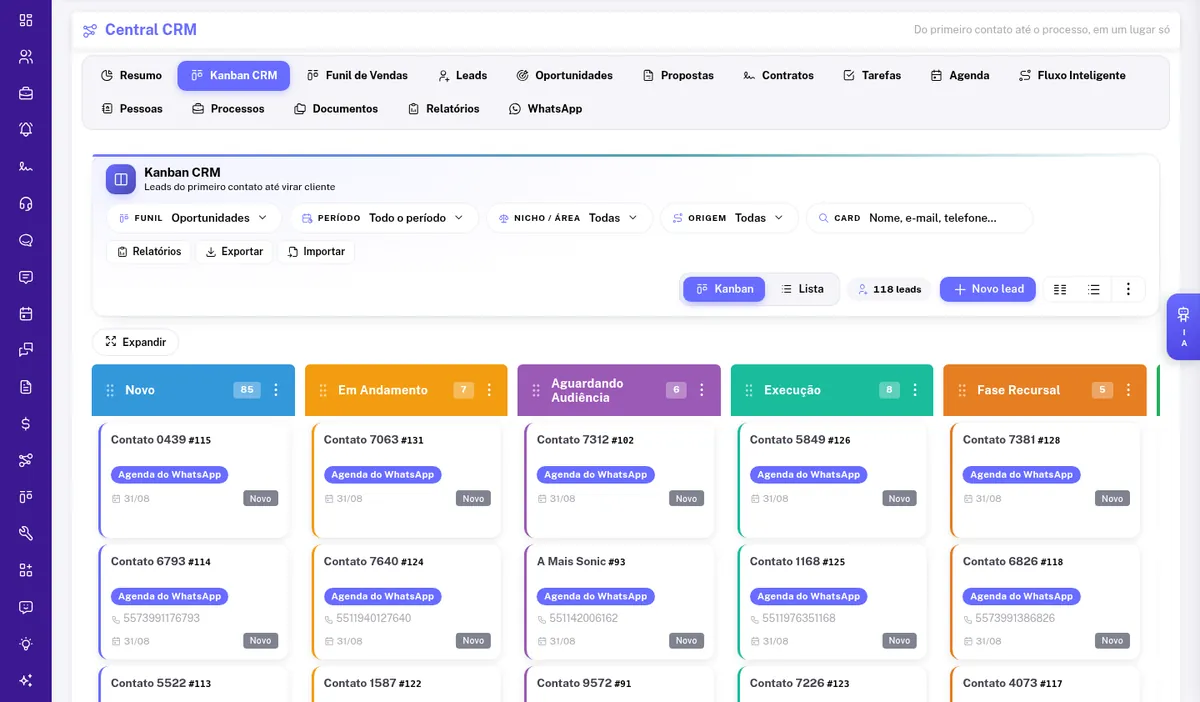Go to the Agenda tab
Viewport: 1200px width, 702px height.
960,76
